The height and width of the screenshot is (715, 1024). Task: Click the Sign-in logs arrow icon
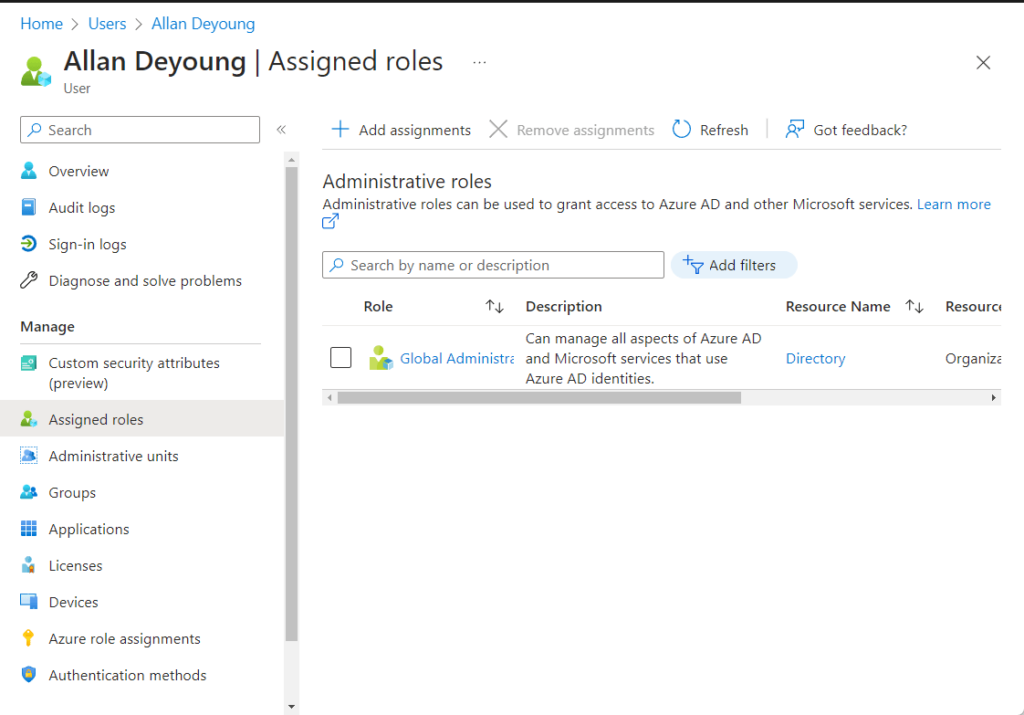coord(29,244)
